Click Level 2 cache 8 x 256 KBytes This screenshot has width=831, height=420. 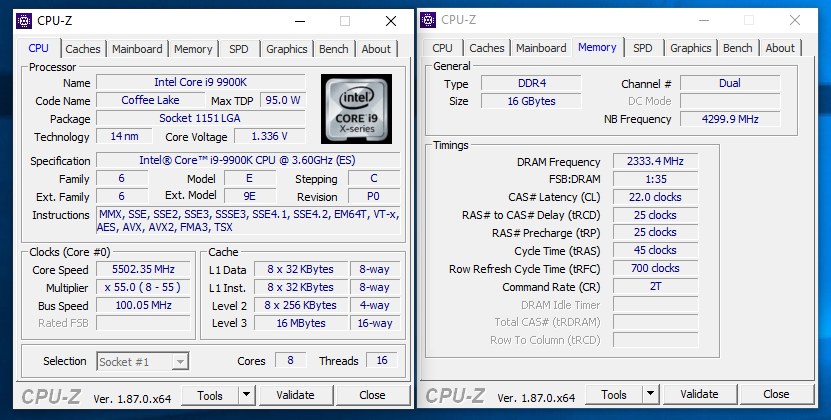tap(300, 305)
